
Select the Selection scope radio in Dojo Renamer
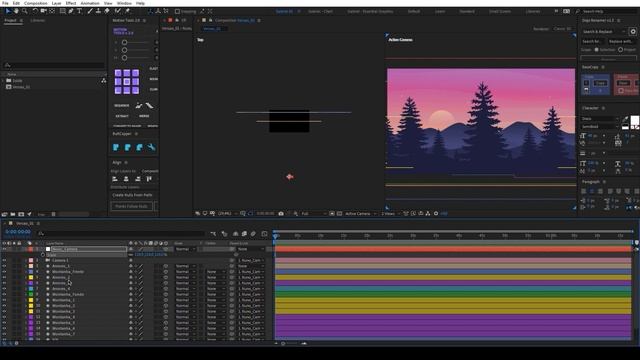(596, 49)
